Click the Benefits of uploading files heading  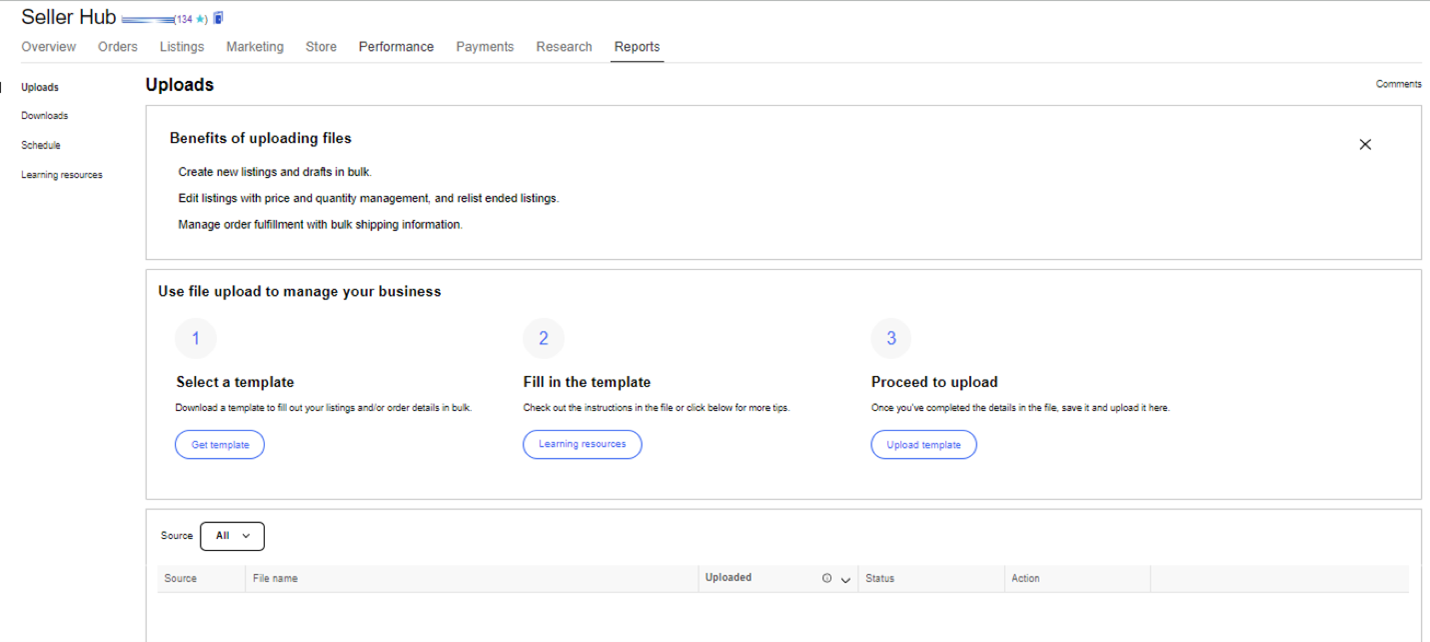click(x=261, y=138)
